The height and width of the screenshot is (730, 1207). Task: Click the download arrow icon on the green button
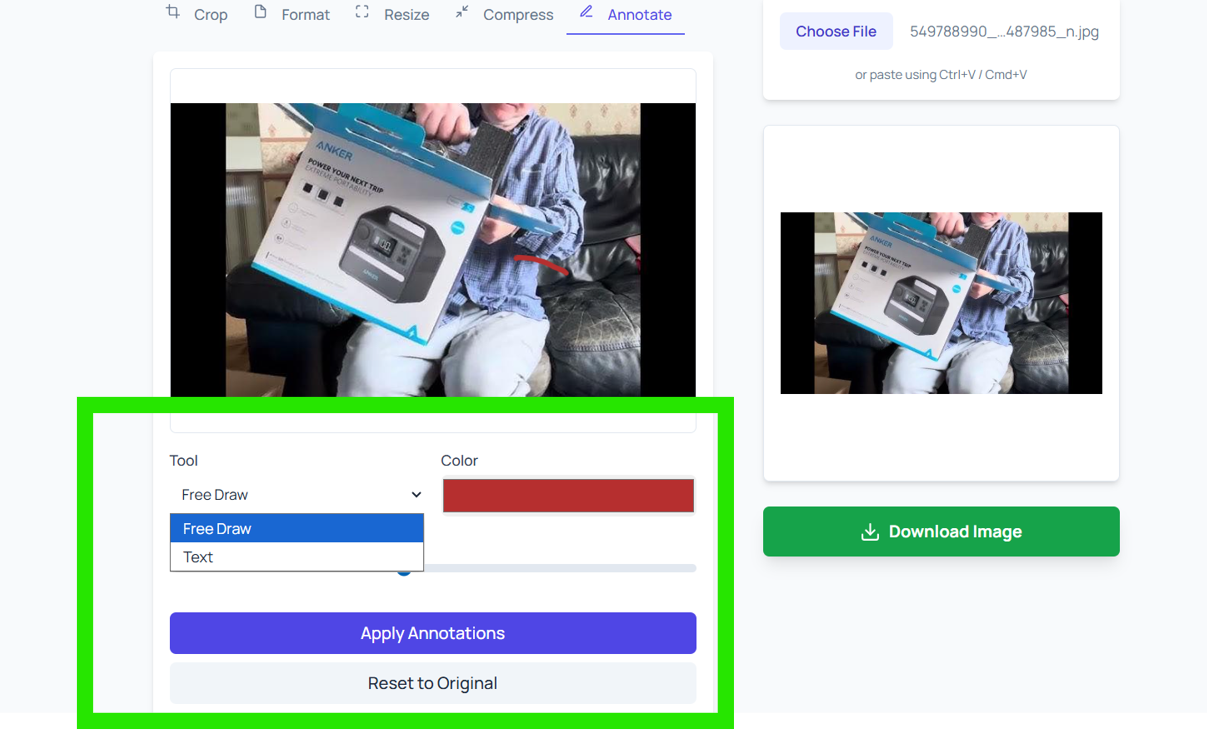[869, 531]
